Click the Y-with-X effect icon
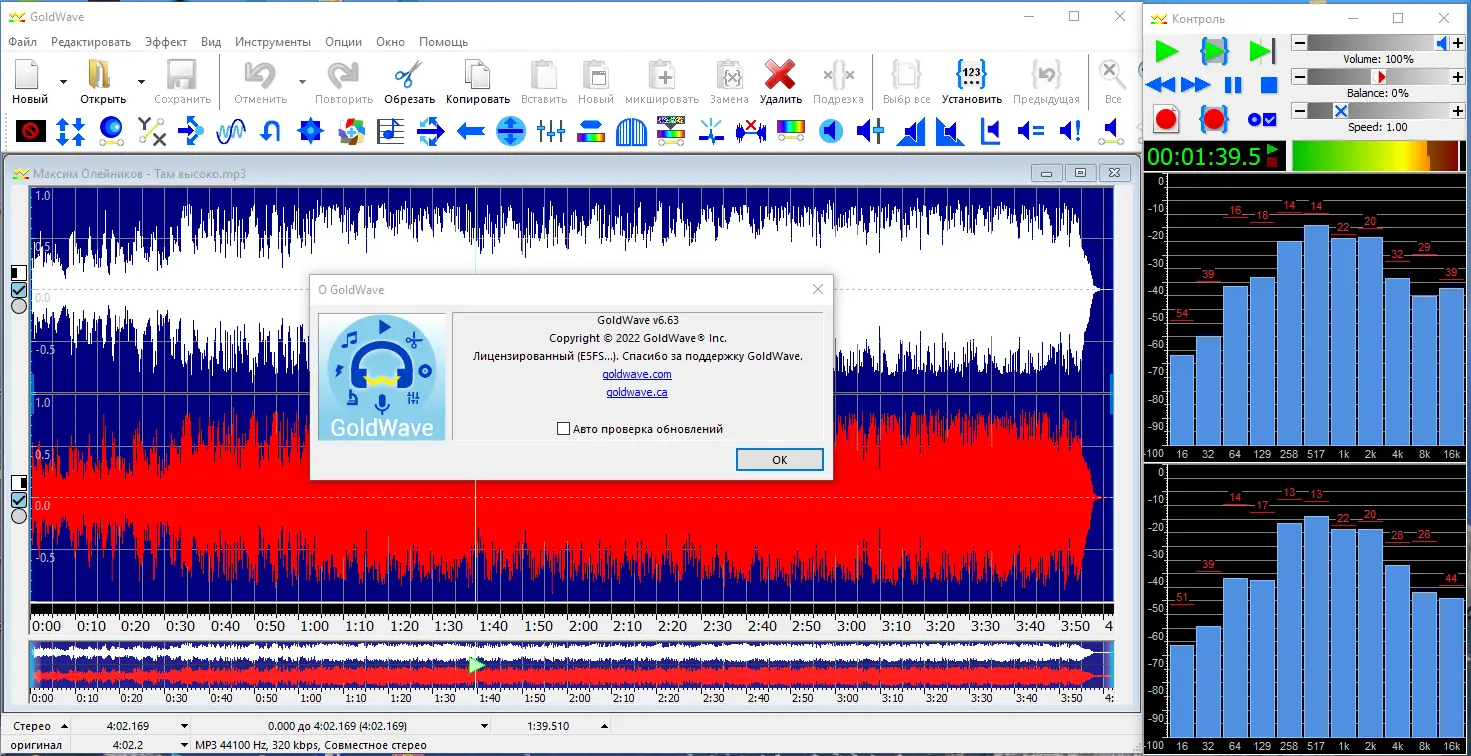The height and width of the screenshot is (756, 1471). pos(151,131)
